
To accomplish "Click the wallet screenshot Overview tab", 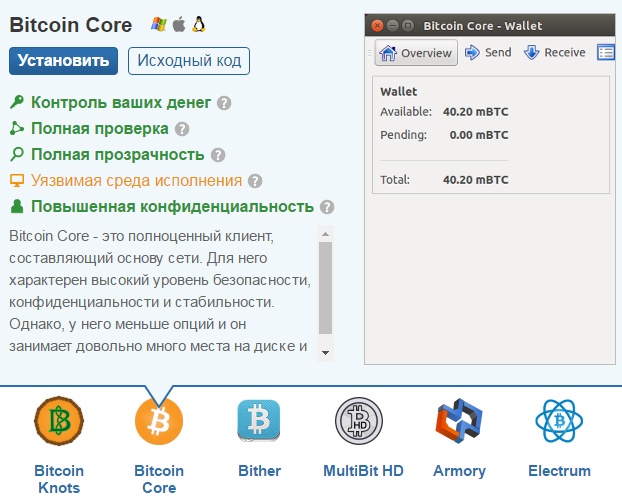I will click(x=416, y=52).
